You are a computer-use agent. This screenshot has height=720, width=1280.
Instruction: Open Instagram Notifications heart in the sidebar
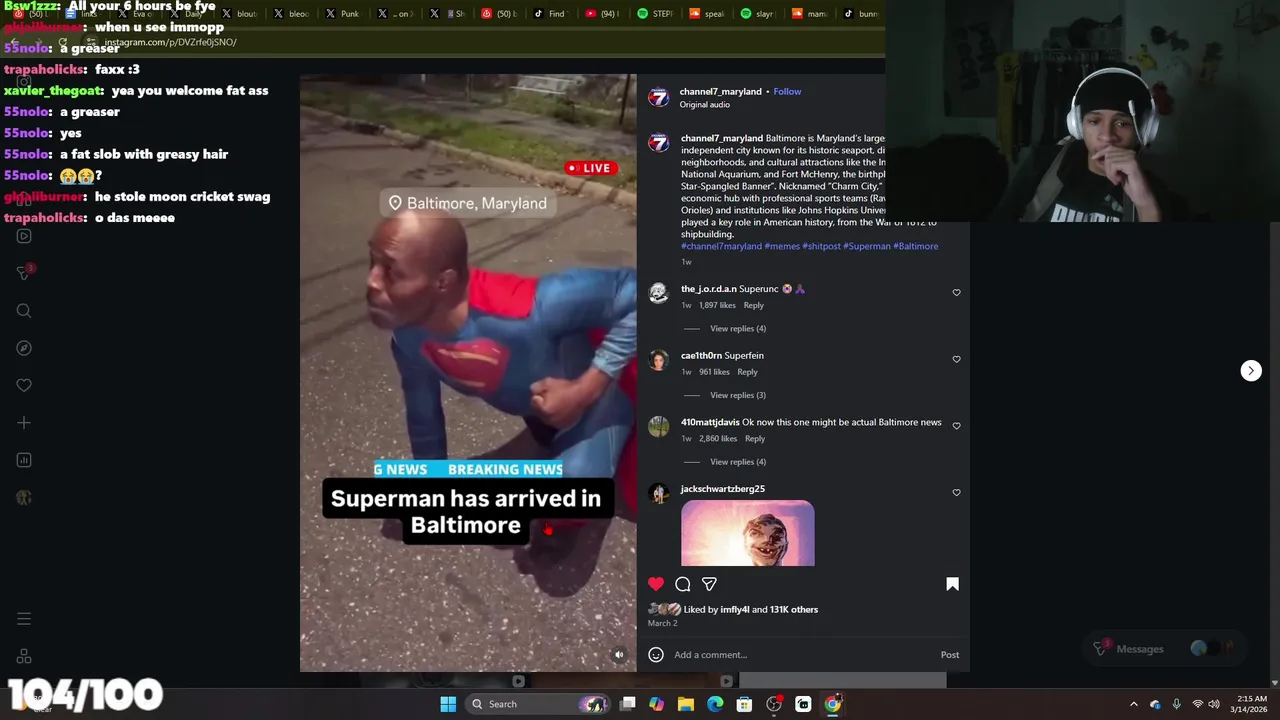[24, 385]
